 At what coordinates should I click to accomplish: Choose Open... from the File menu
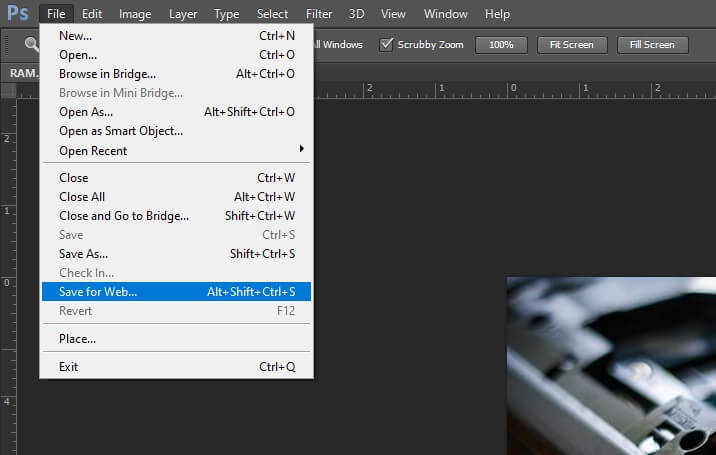[x=177, y=55]
